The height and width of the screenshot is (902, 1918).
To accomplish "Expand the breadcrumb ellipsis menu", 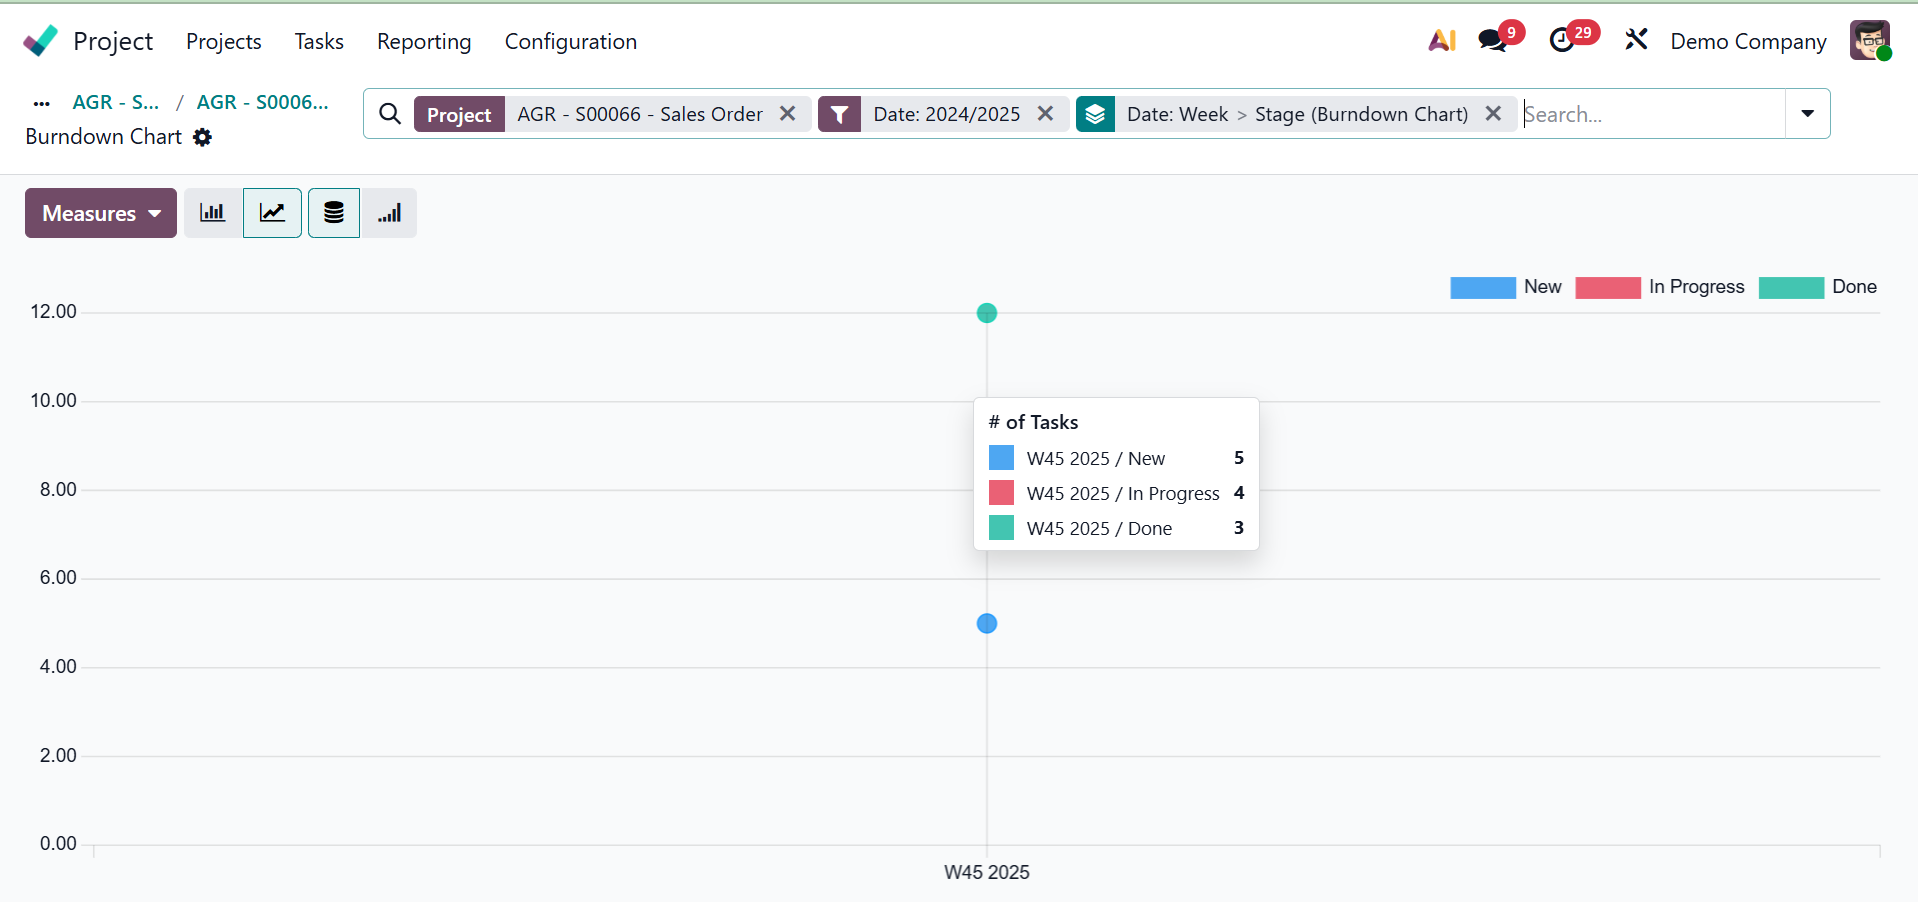I will pos(41,103).
